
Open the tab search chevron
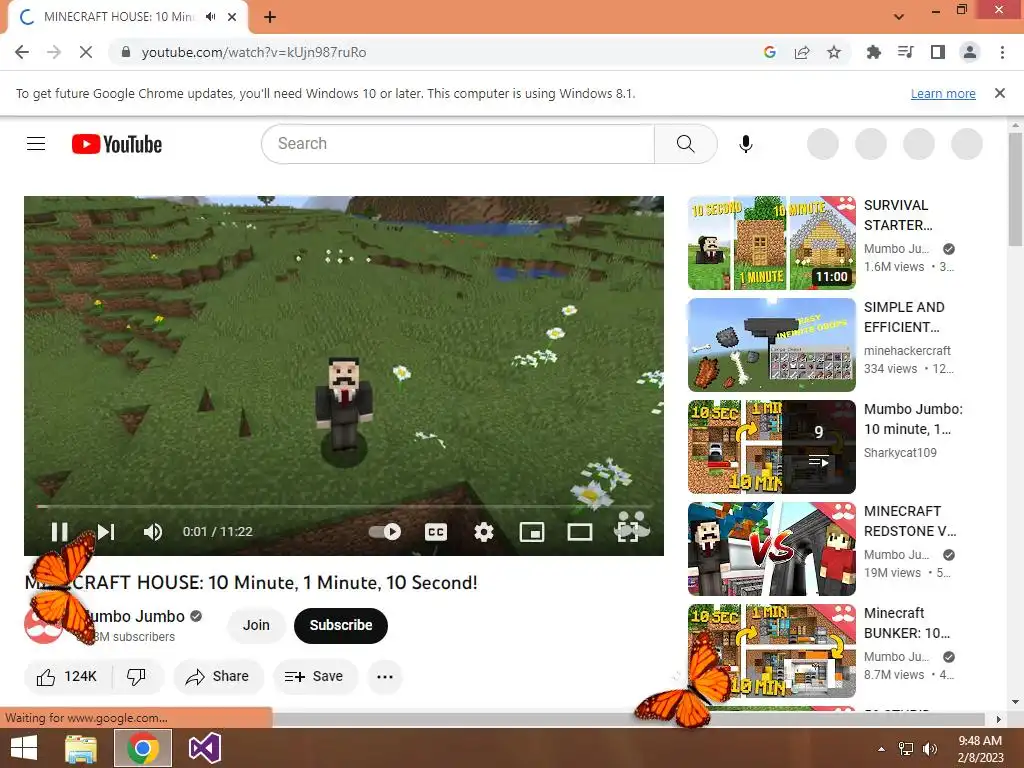pos(899,17)
